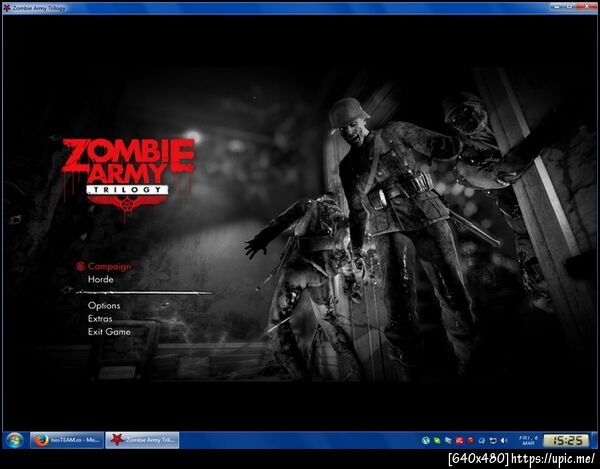The height and width of the screenshot is (469, 600).
Task: Click Exit Game to quit
Action: (x=109, y=331)
